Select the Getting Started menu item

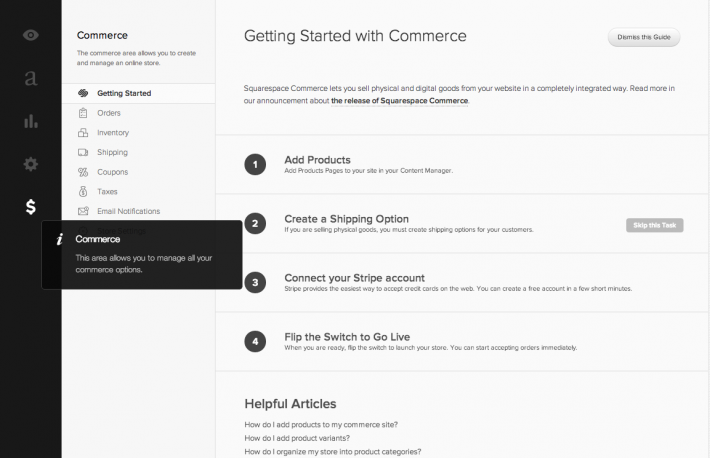pos(124,93)
